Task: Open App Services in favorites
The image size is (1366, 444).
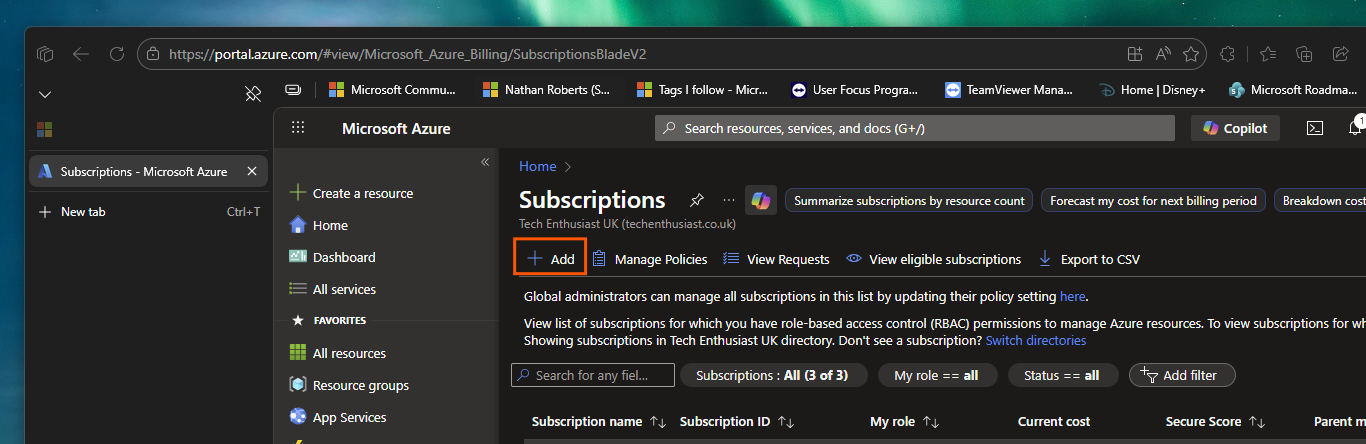Action: pyautogui.click(x=338, y=417)
